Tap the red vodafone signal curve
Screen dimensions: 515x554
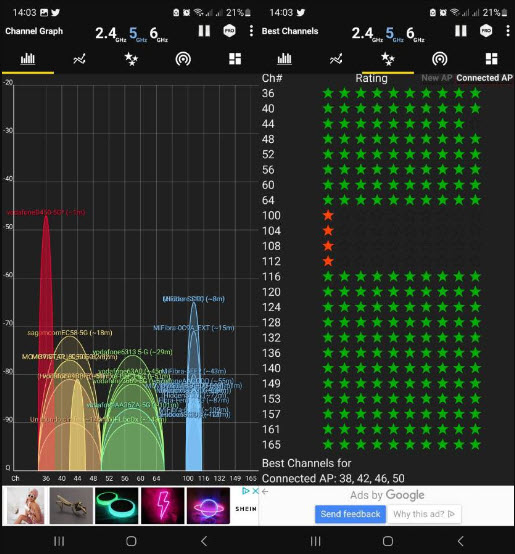[x=46, y=318]
